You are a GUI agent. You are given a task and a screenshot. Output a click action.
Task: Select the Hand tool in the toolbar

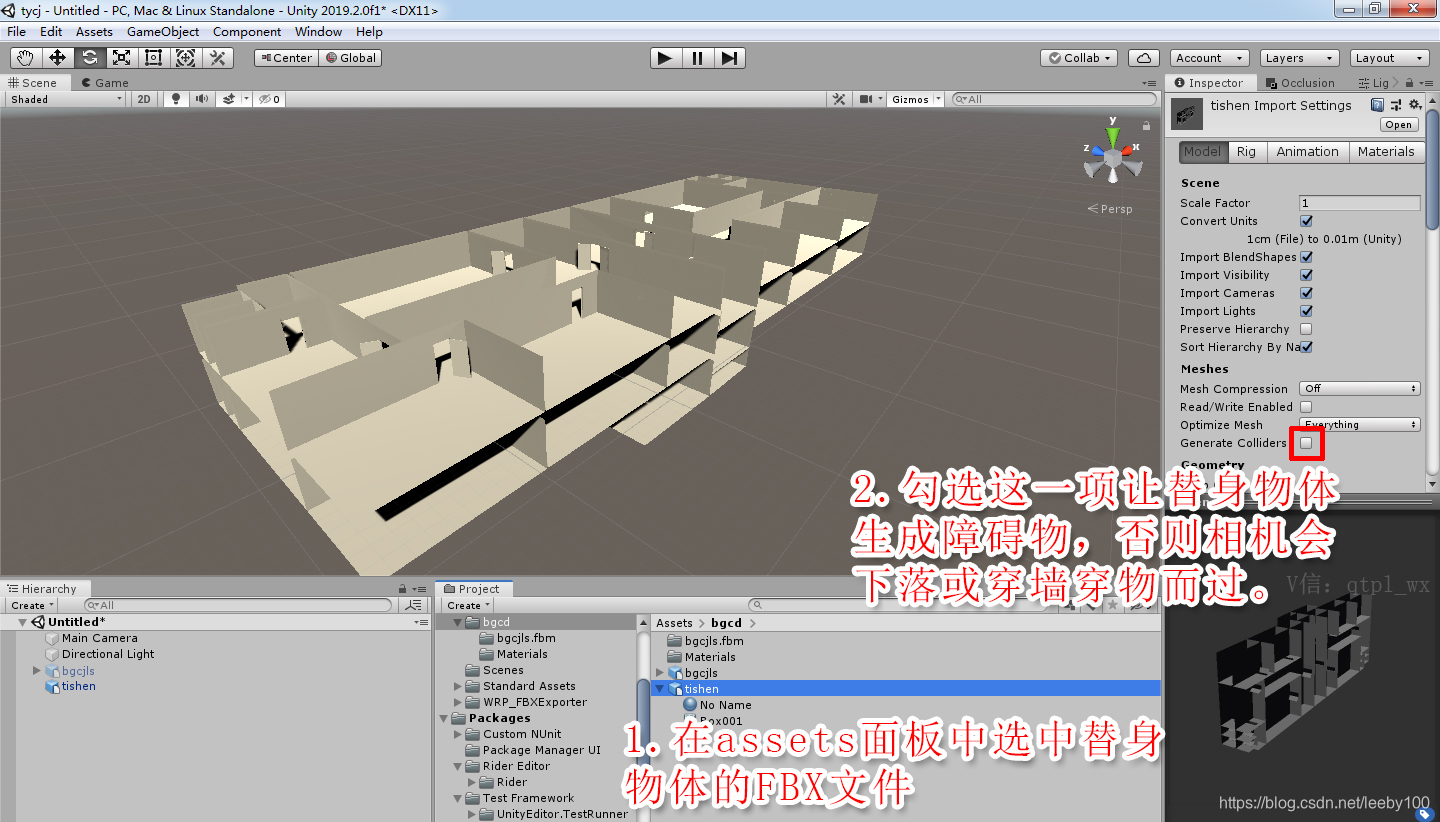pyautogui.click(x=25, y=57)
